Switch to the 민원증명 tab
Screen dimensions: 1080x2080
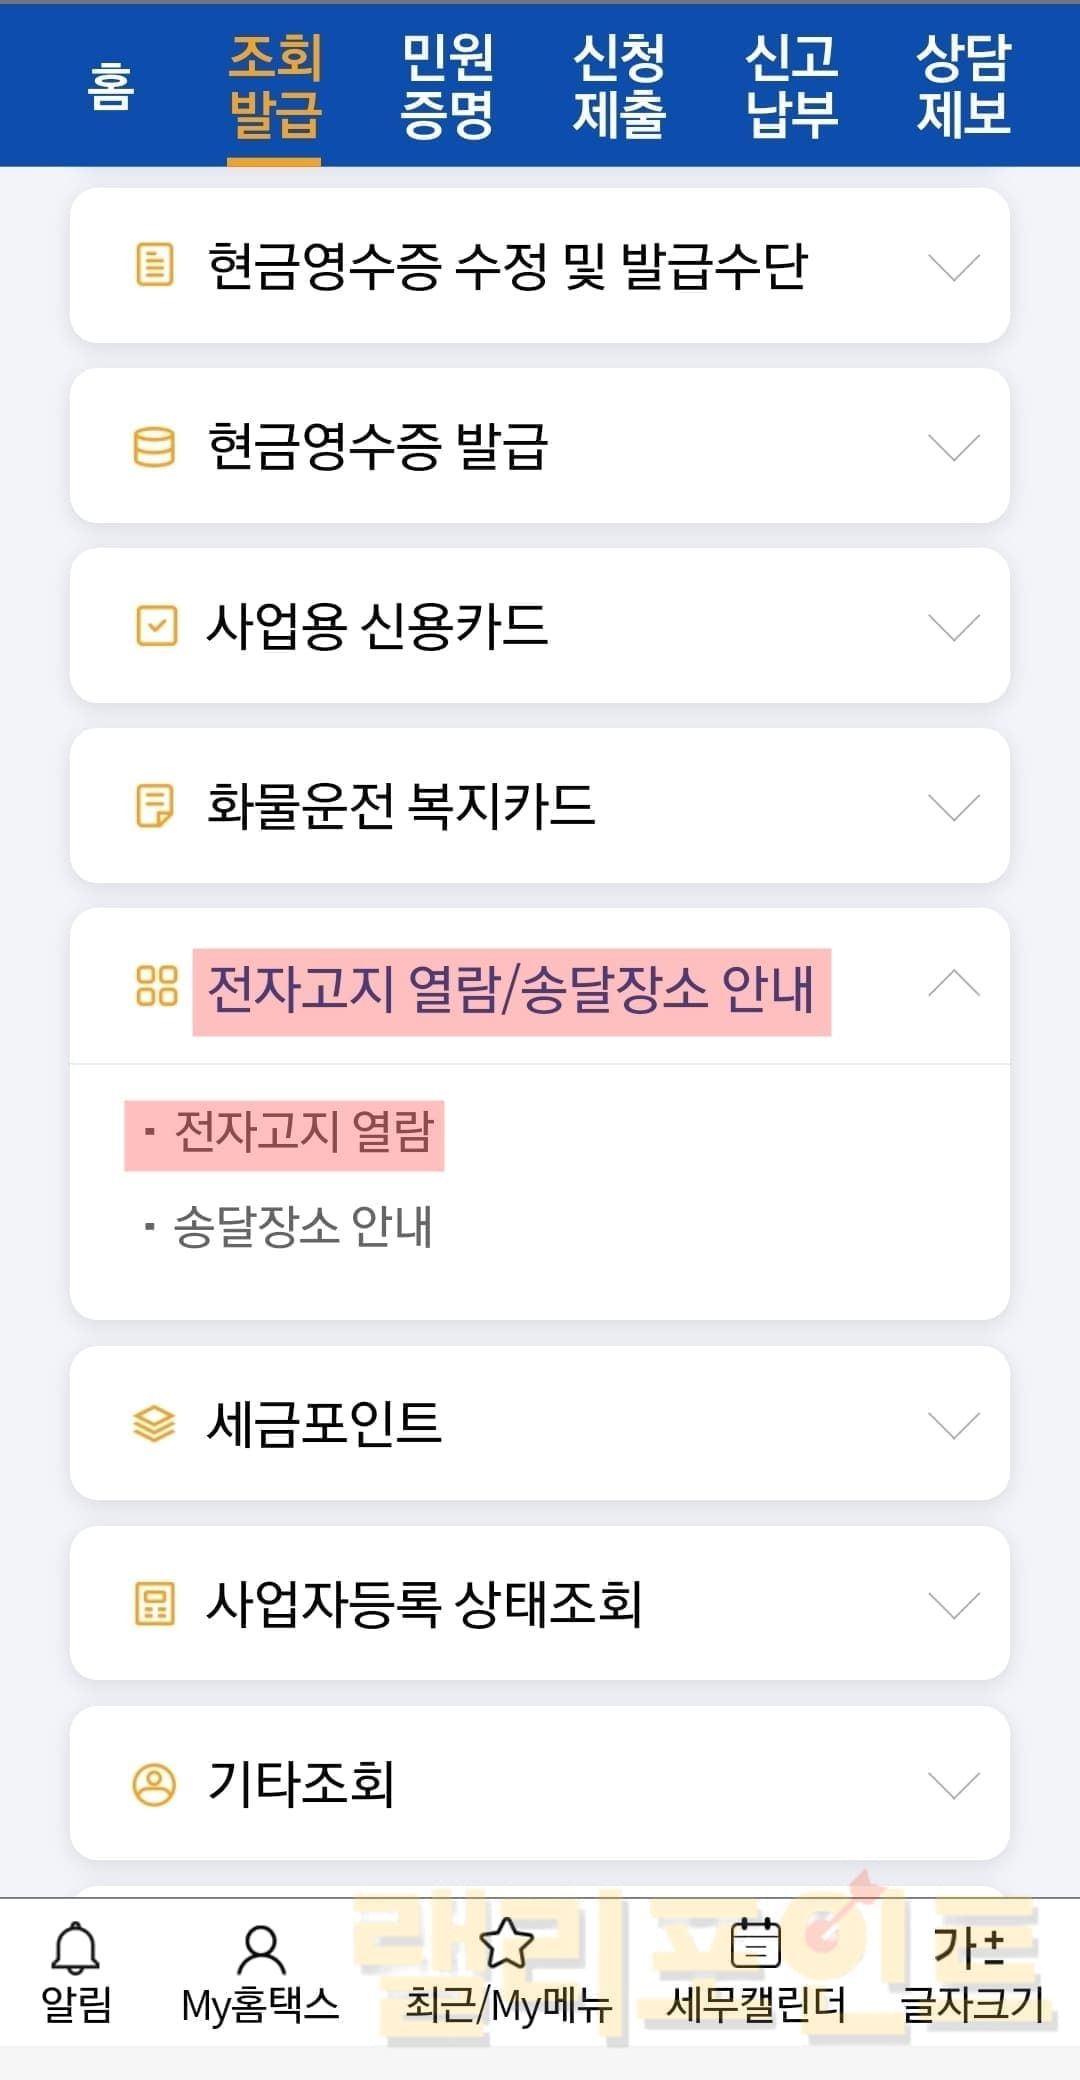coord(447,85)
